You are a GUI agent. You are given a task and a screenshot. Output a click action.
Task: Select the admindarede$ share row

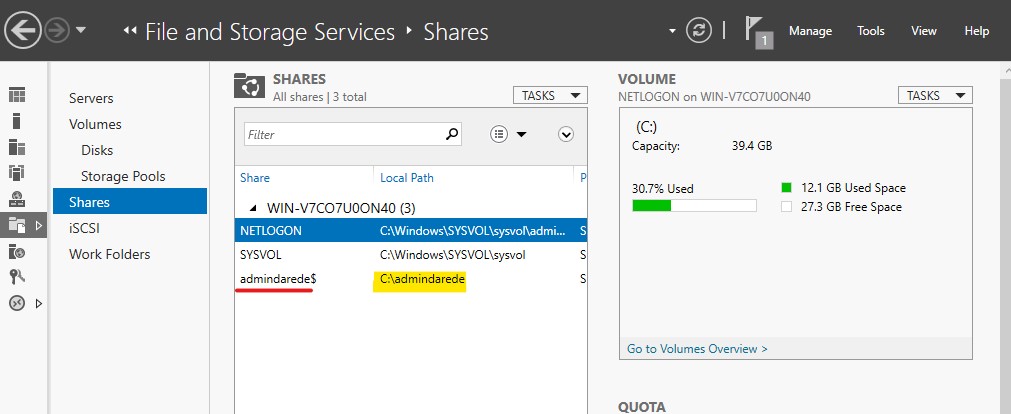coord(411,280)
